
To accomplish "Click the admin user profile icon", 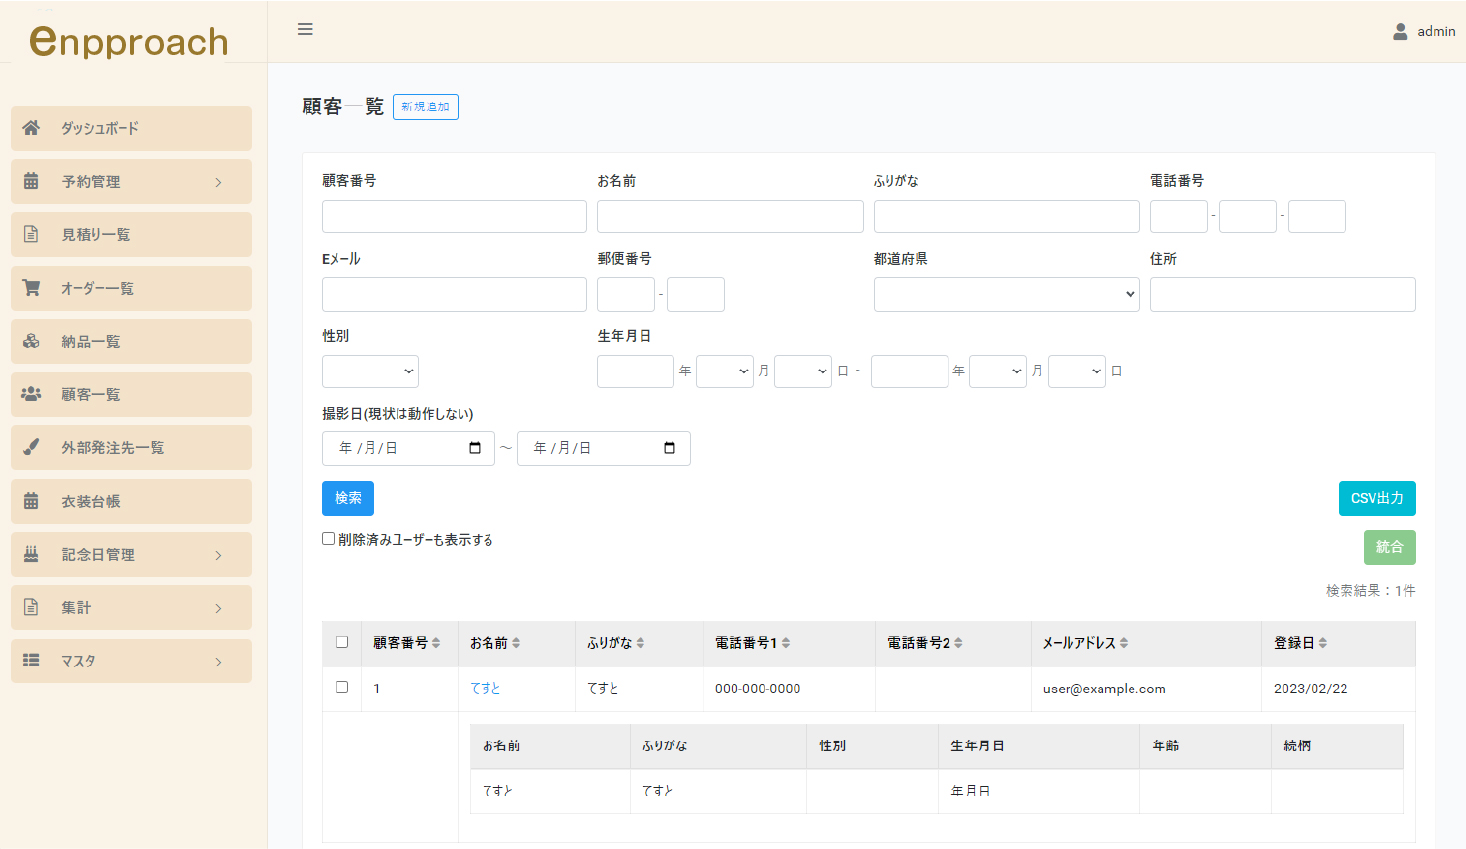I will click(1400, 32).
